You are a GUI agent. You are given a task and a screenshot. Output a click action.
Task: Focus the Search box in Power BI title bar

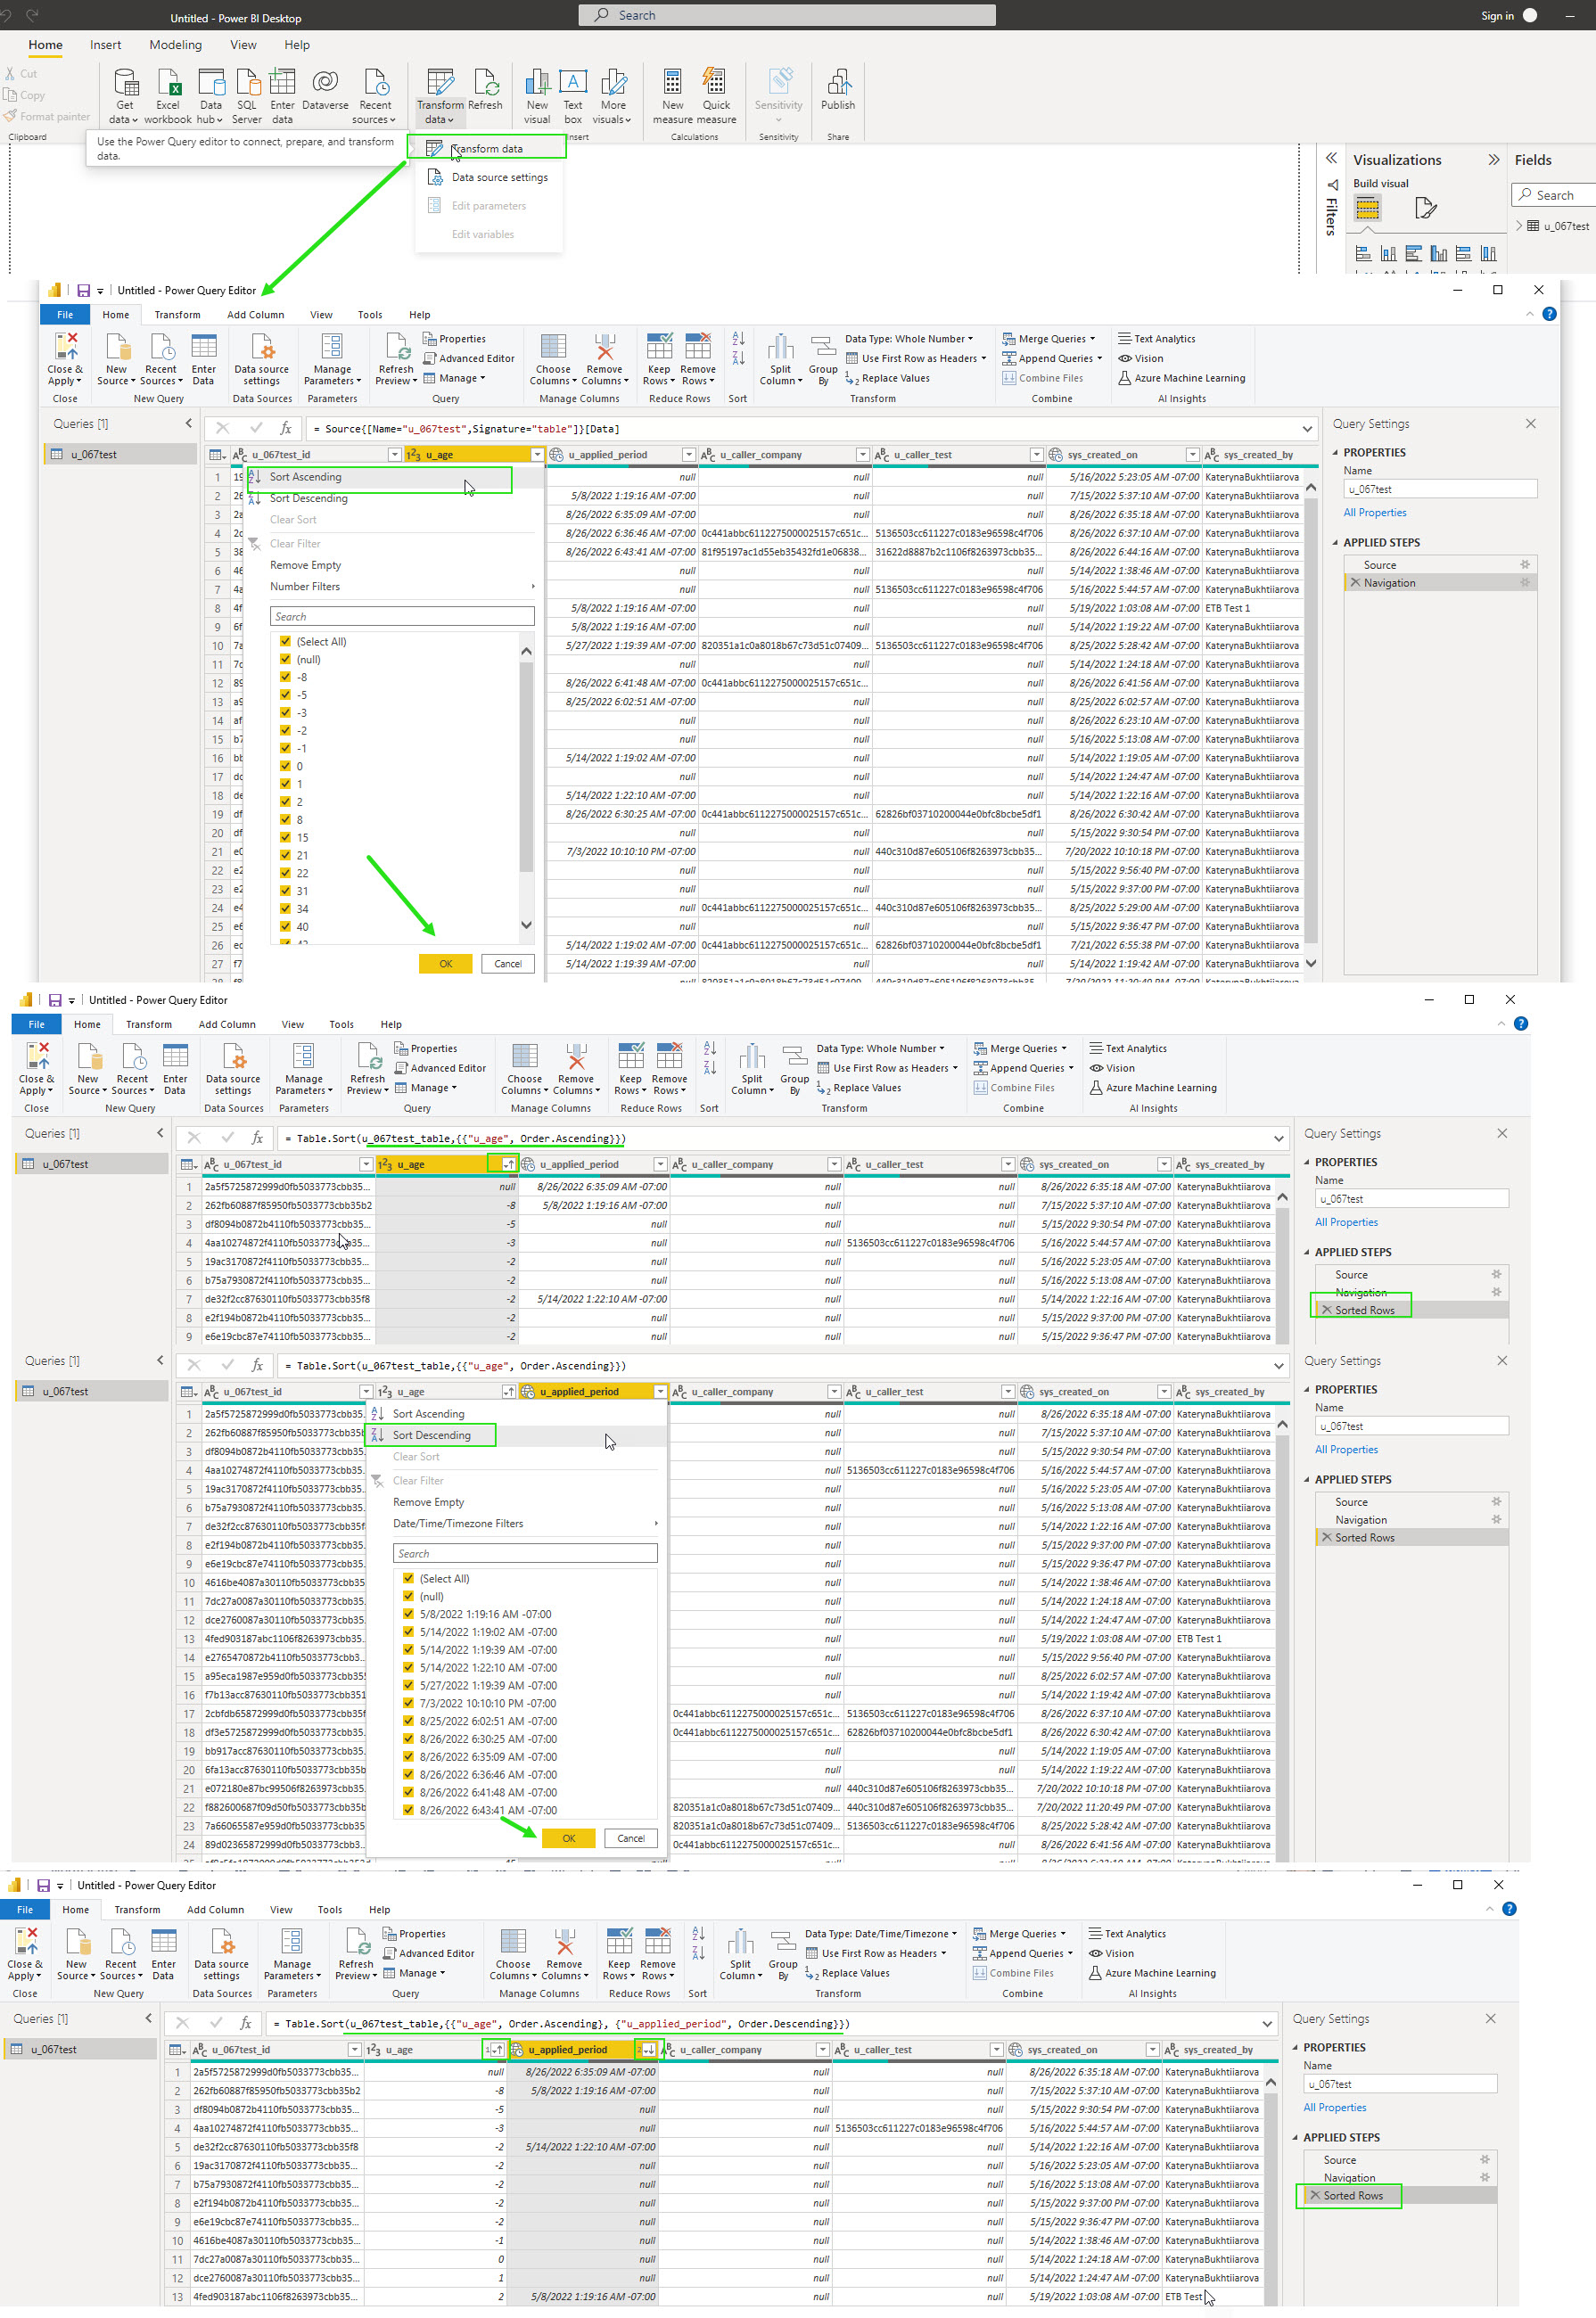pos(787,15)
